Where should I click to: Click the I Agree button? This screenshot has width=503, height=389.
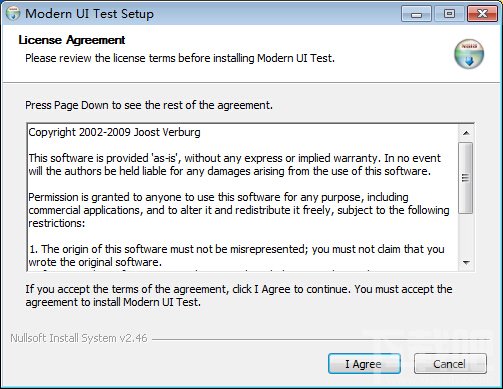[364, 364]
